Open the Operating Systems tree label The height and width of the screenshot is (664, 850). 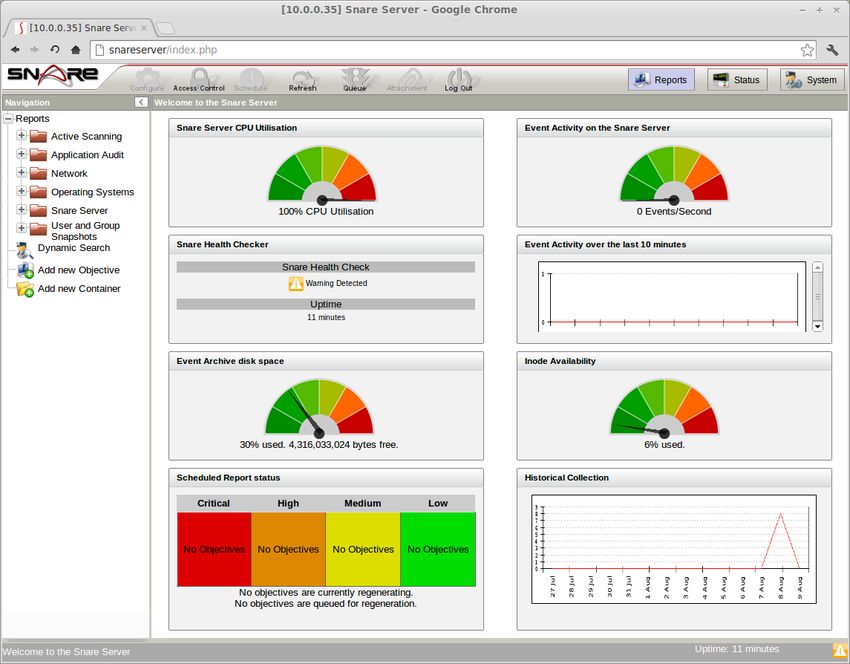click(x=92, y=192)
